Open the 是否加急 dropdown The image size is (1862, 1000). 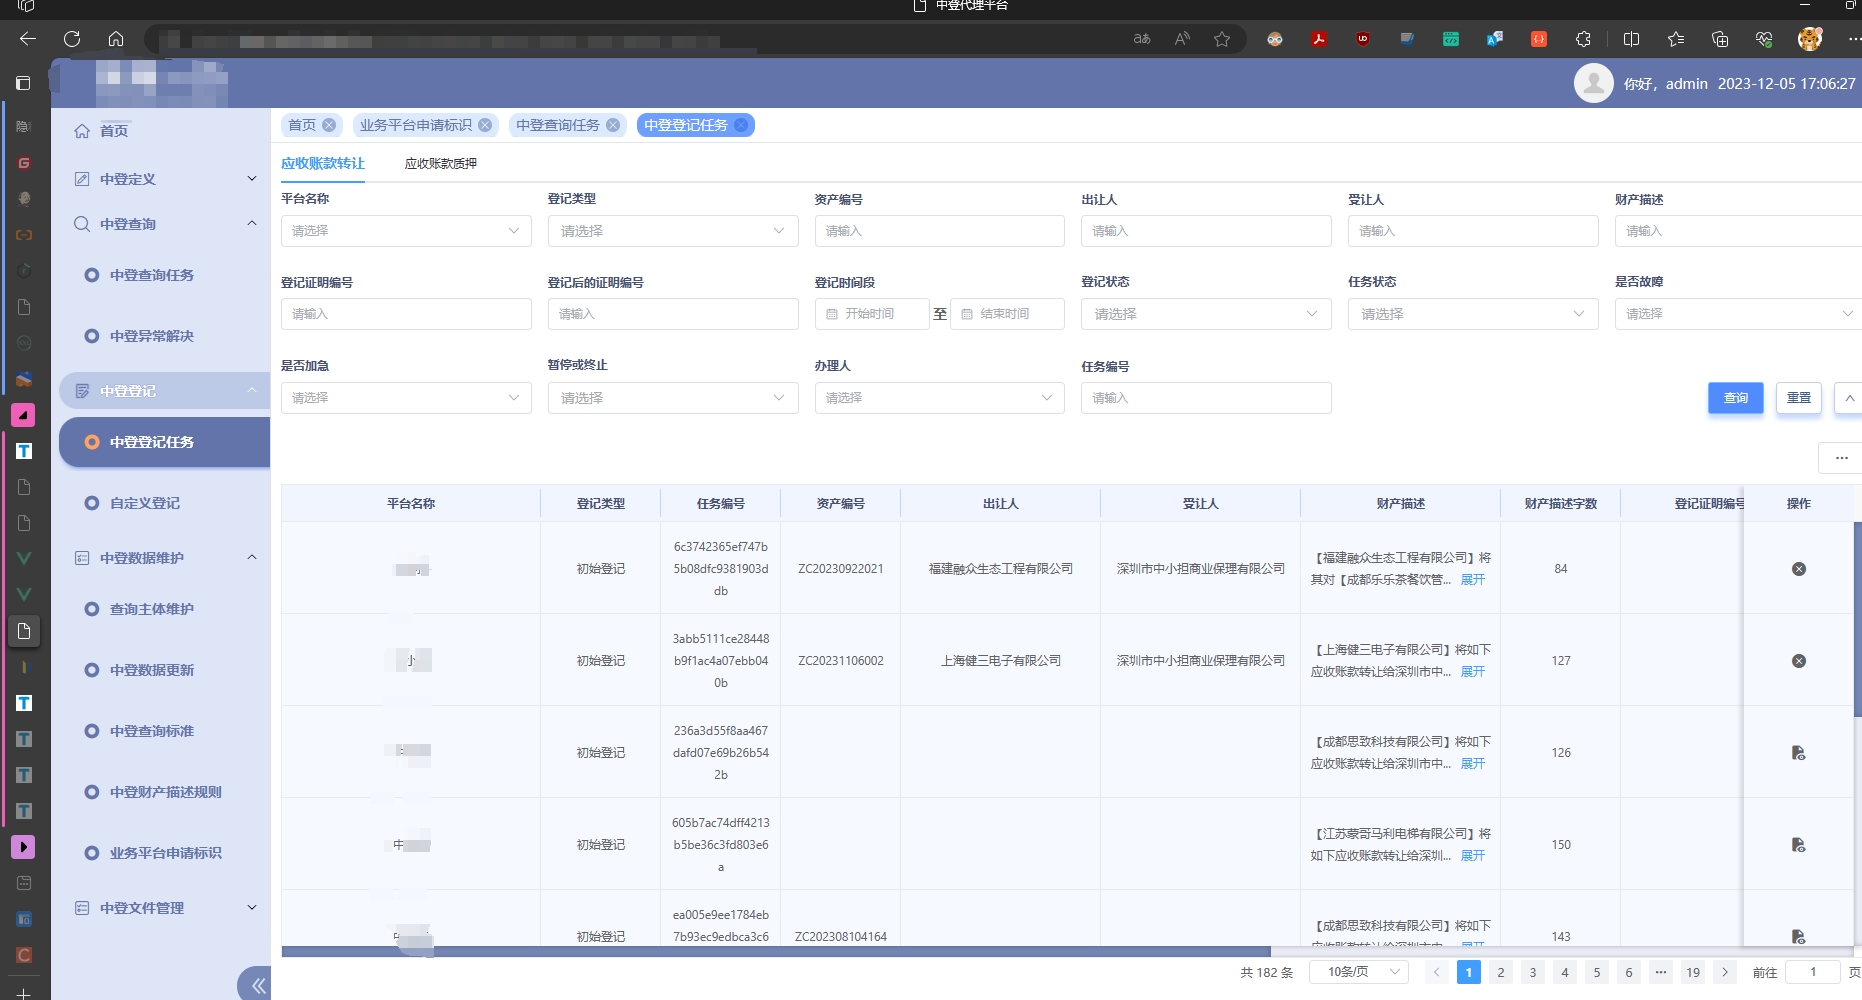point(406,398)
